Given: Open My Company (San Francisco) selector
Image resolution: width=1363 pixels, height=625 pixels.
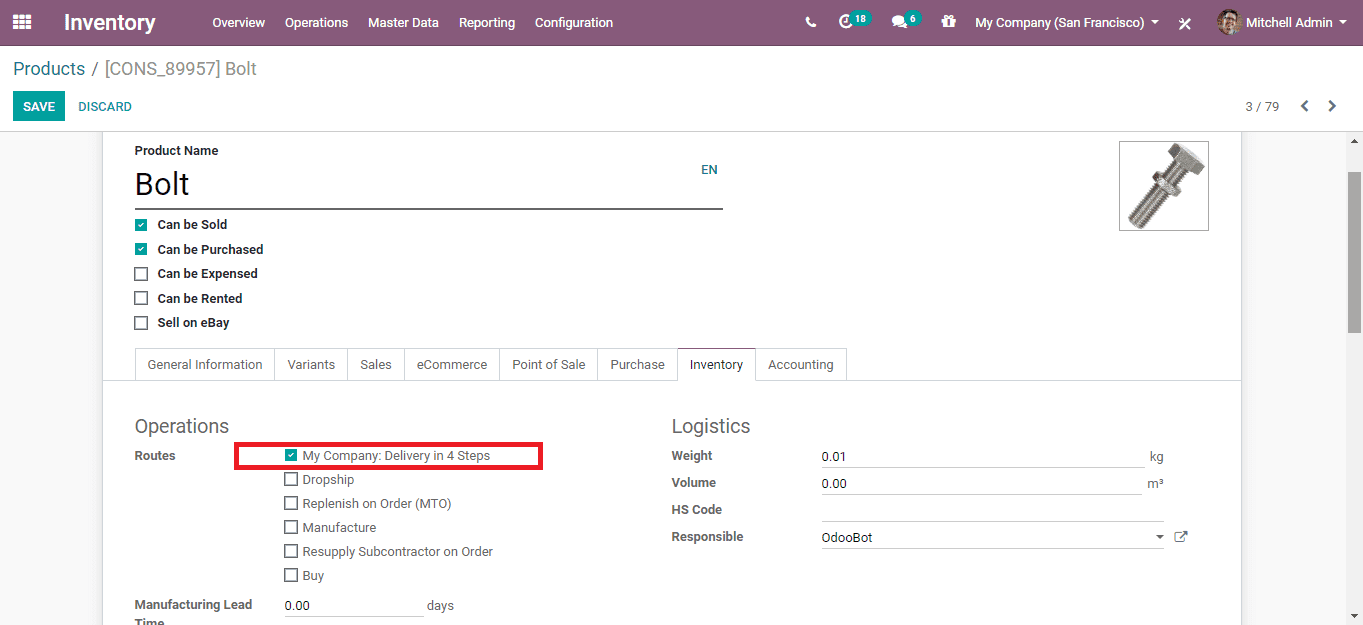Looking at the screenshot, I should pyautogui.click(x=1066, y=22).
